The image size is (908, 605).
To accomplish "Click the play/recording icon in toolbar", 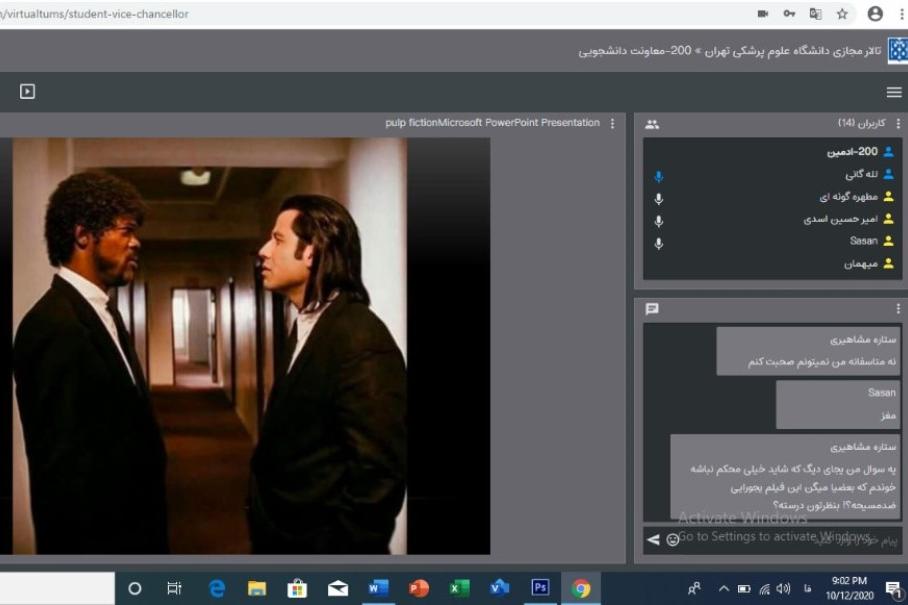I will pos(28,92).
